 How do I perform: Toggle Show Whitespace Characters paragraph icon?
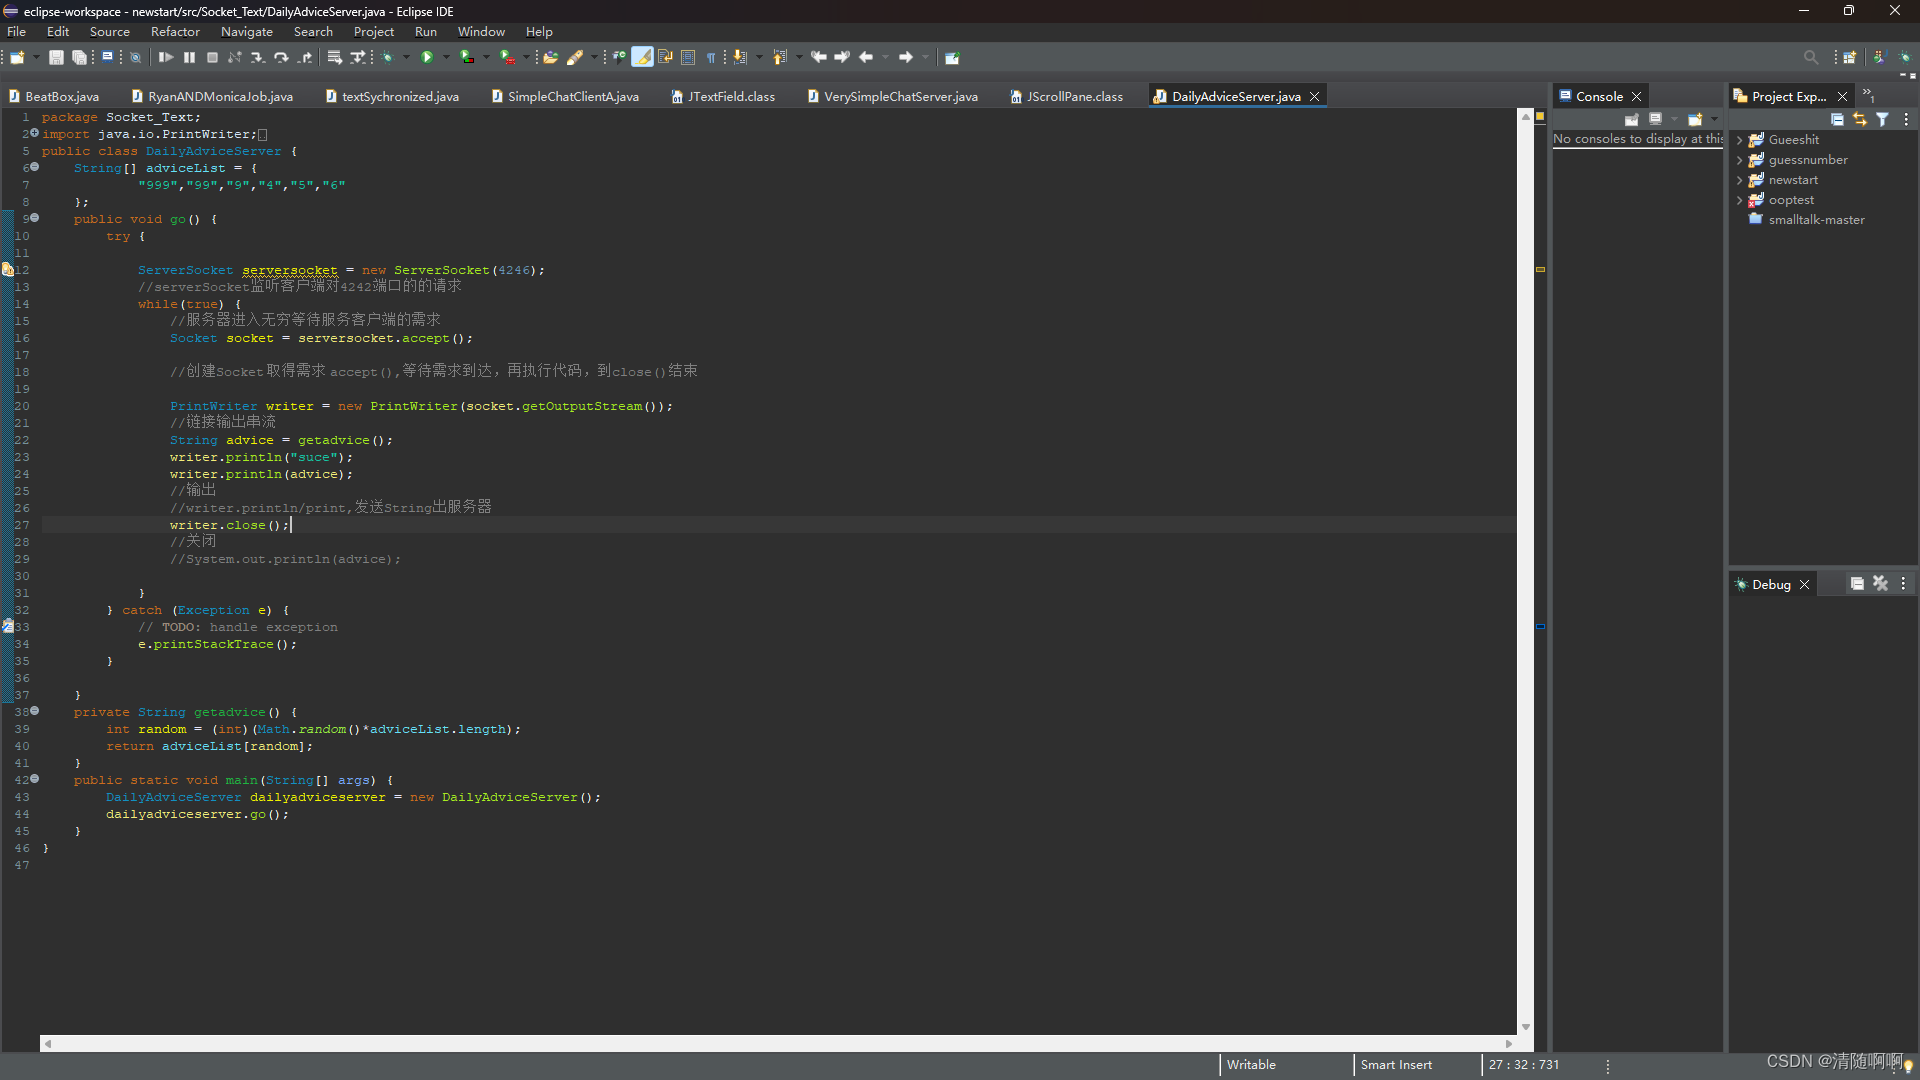tap(711, 57)
